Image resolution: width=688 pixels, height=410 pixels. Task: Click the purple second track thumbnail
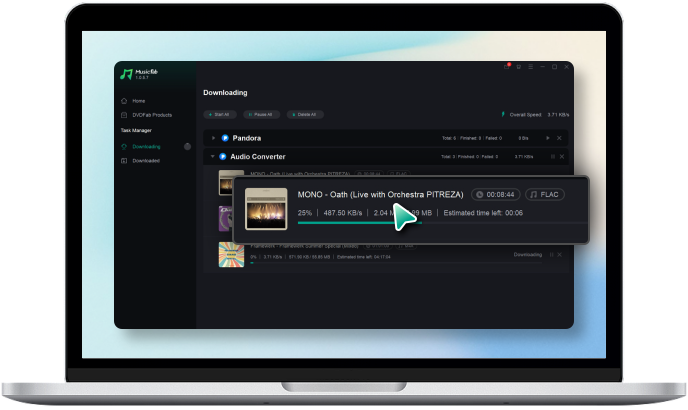coord(226,218)
